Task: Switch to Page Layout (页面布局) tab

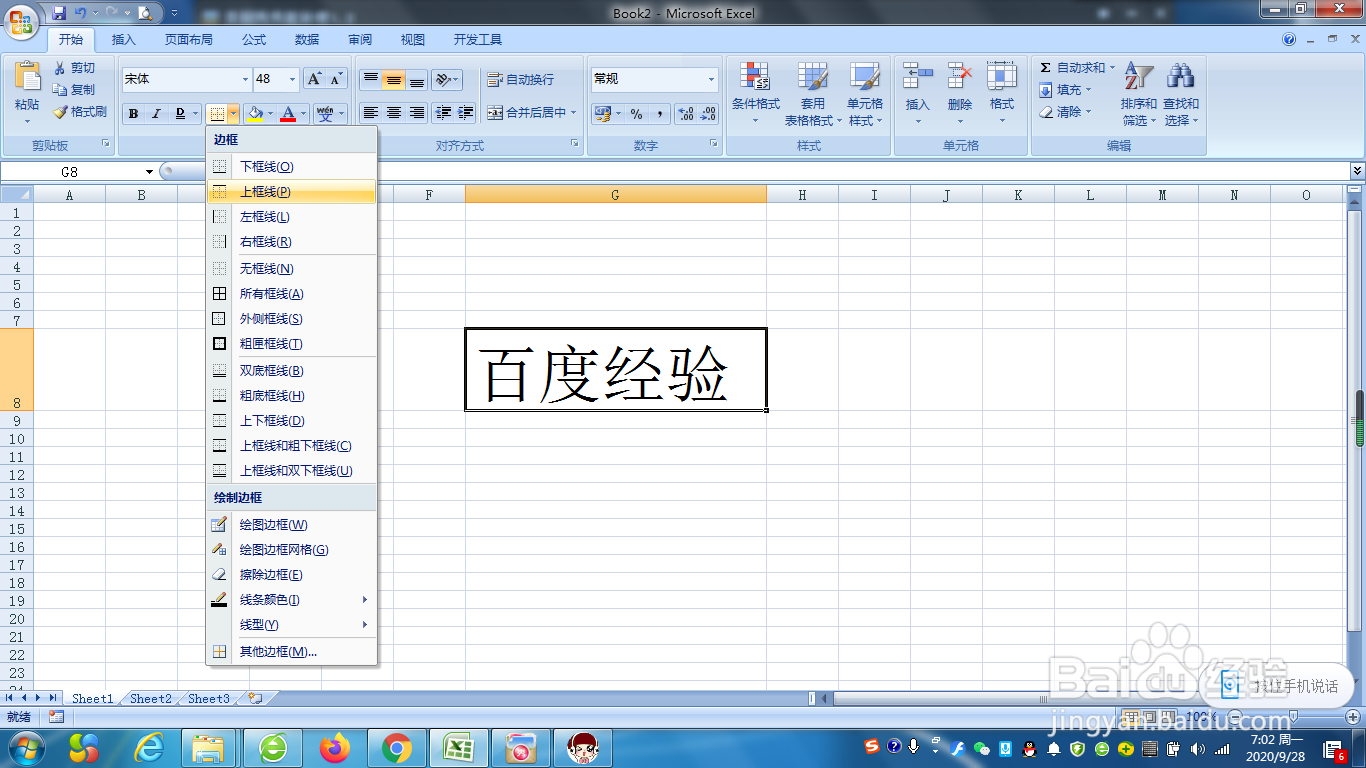Action: 189,40
